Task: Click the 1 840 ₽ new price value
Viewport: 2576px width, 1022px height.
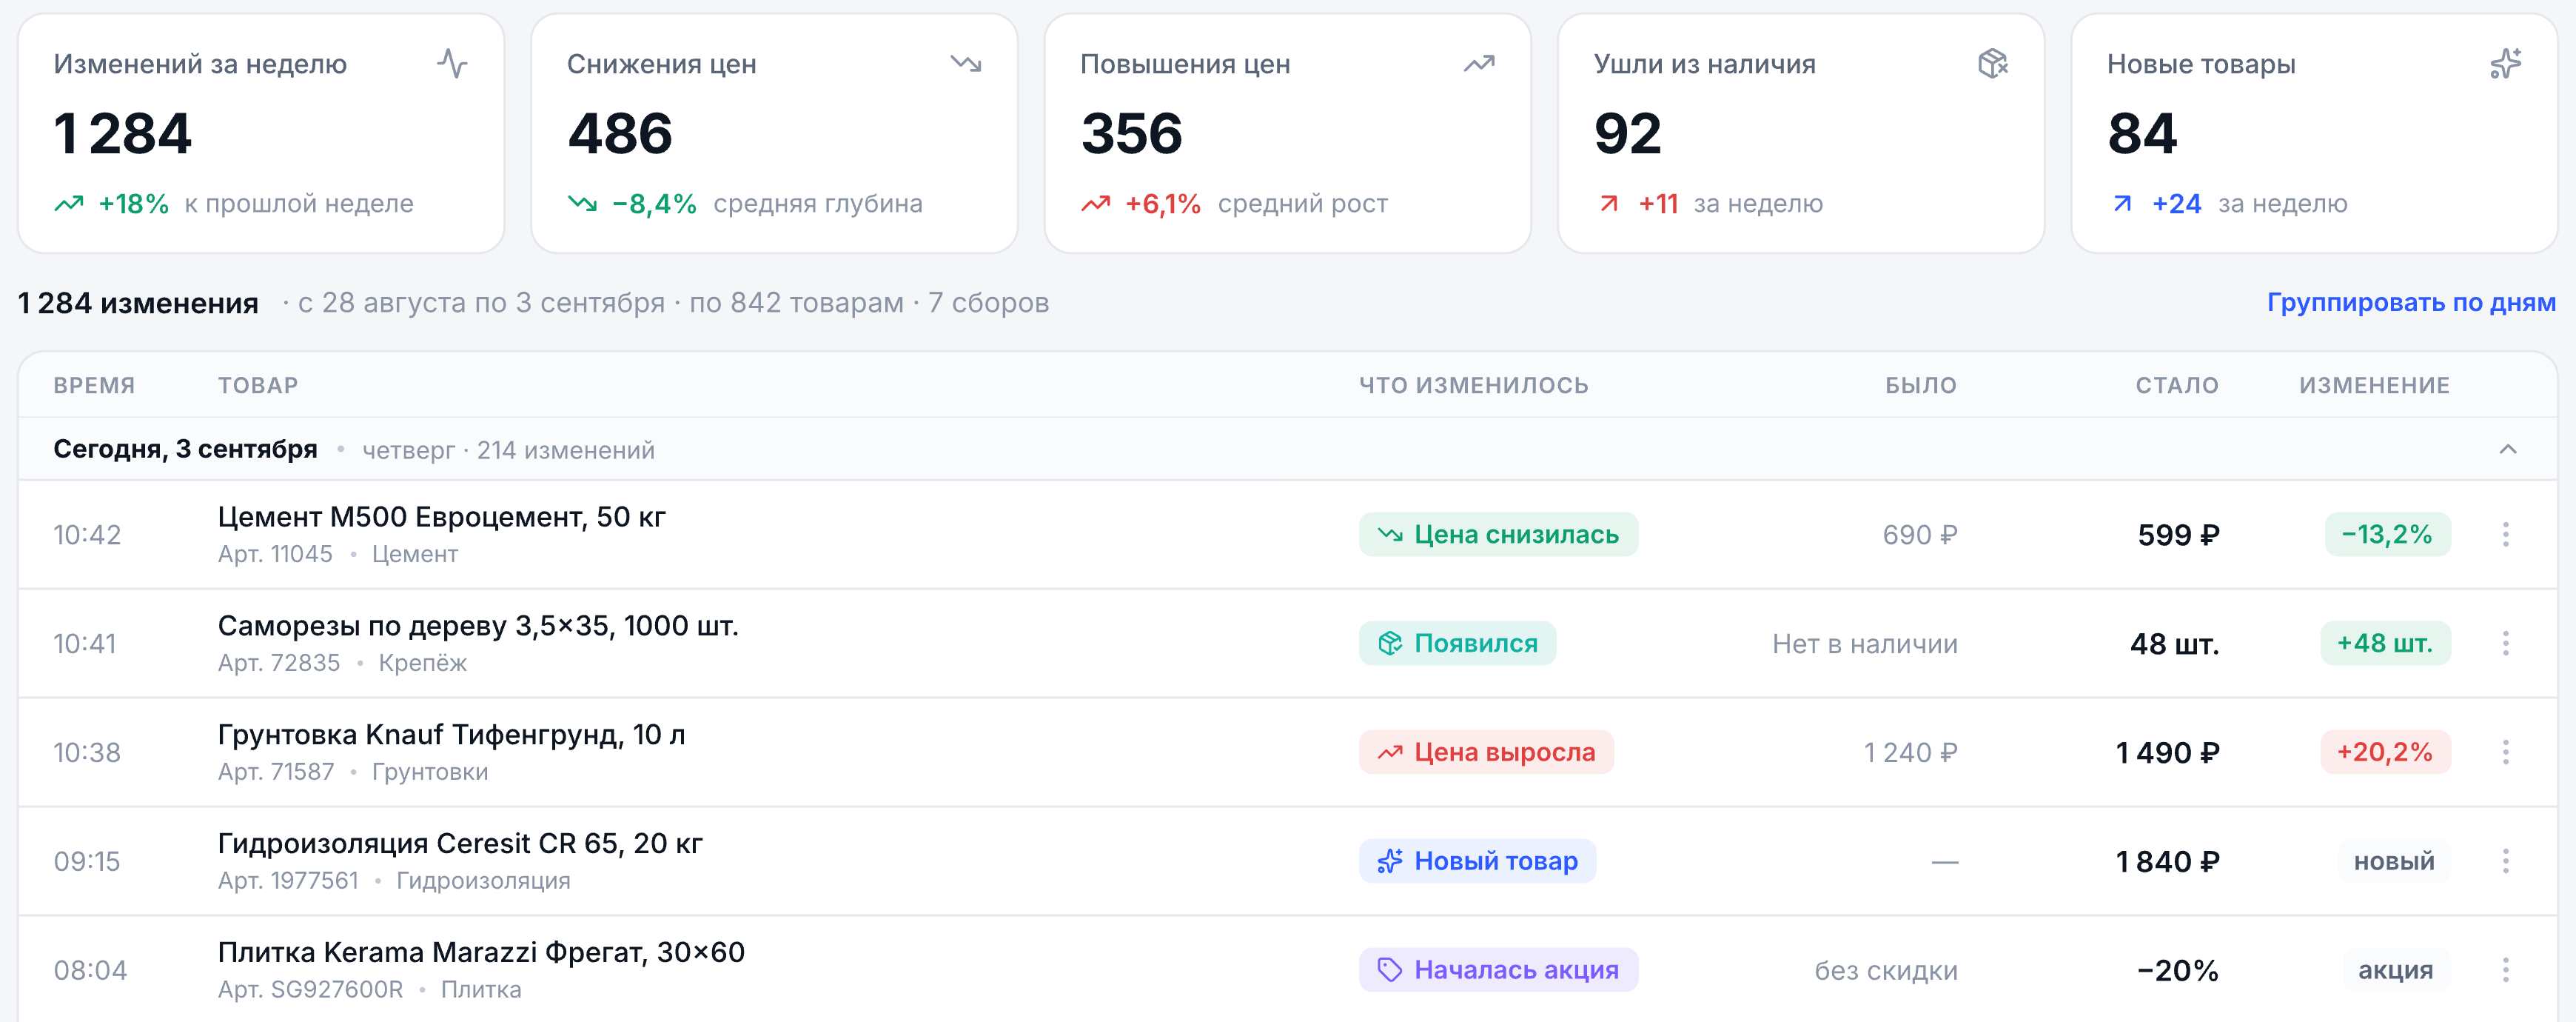Action: [2167, 861]
